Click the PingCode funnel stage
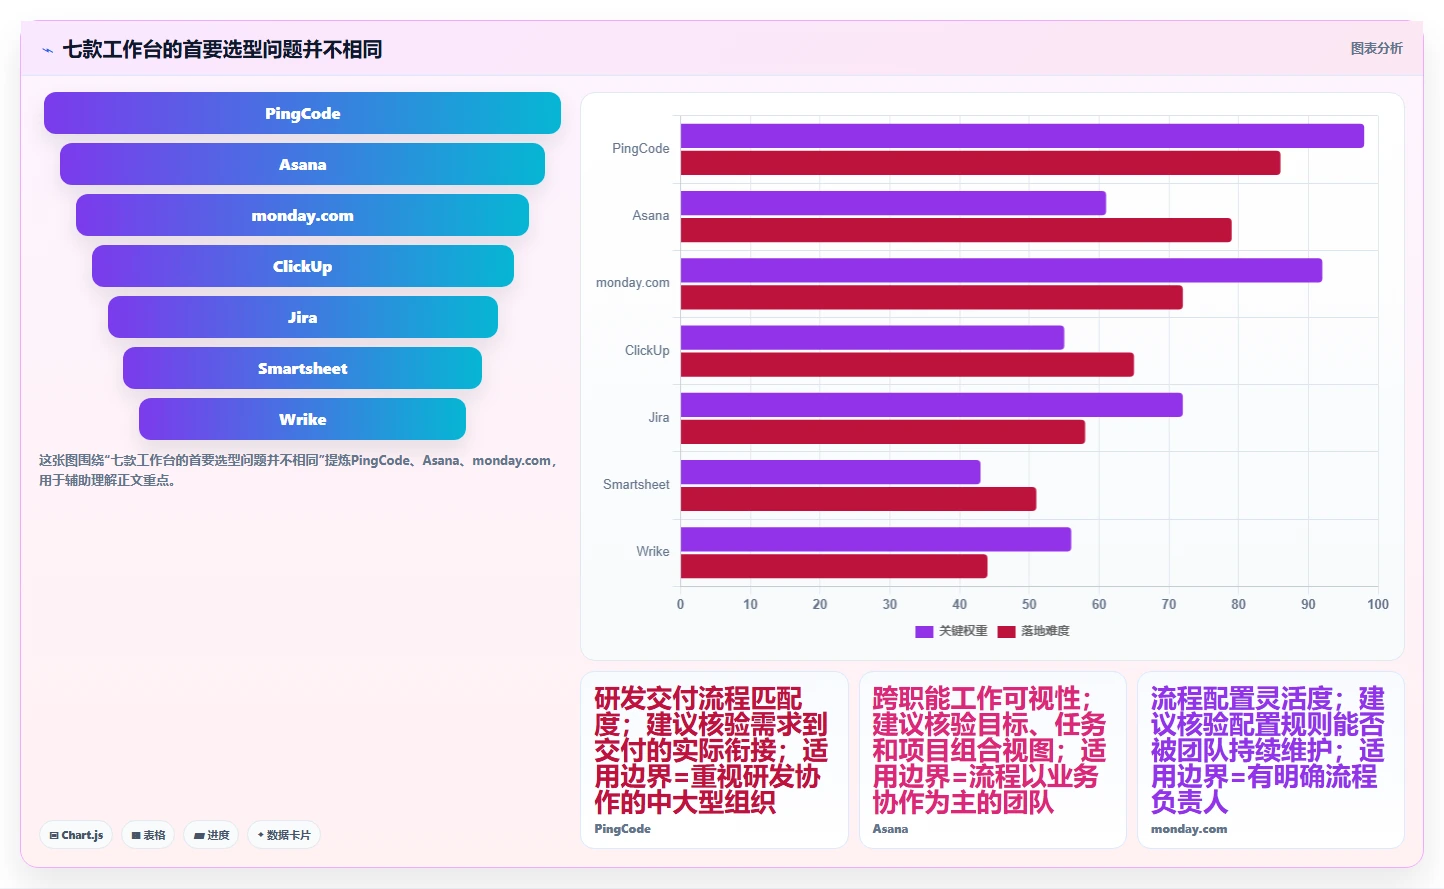The image size is (1444, 889). pos(302,113)
